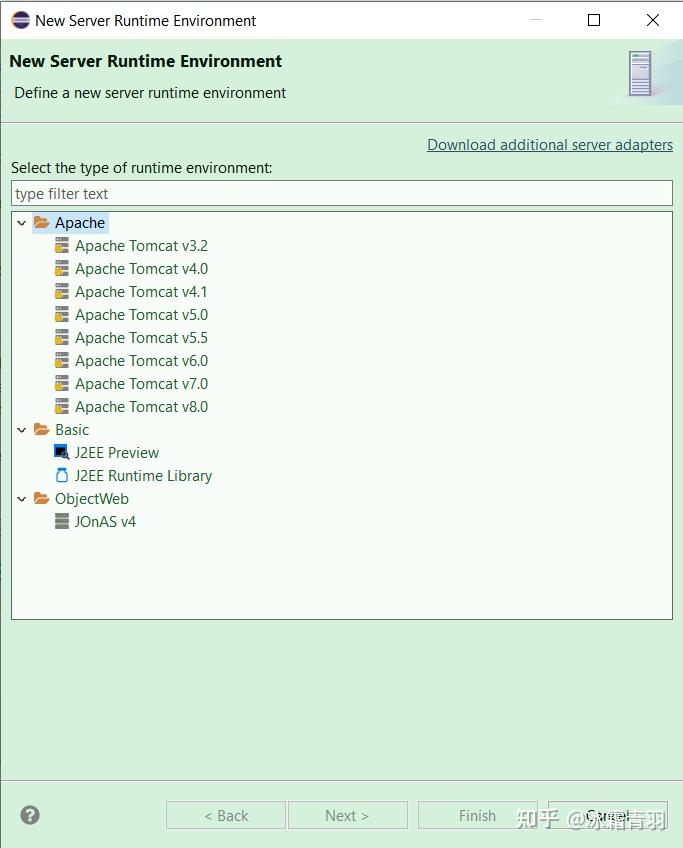Select the Apache category label
This screenshot has height=848, width=683.
point(79,223)
